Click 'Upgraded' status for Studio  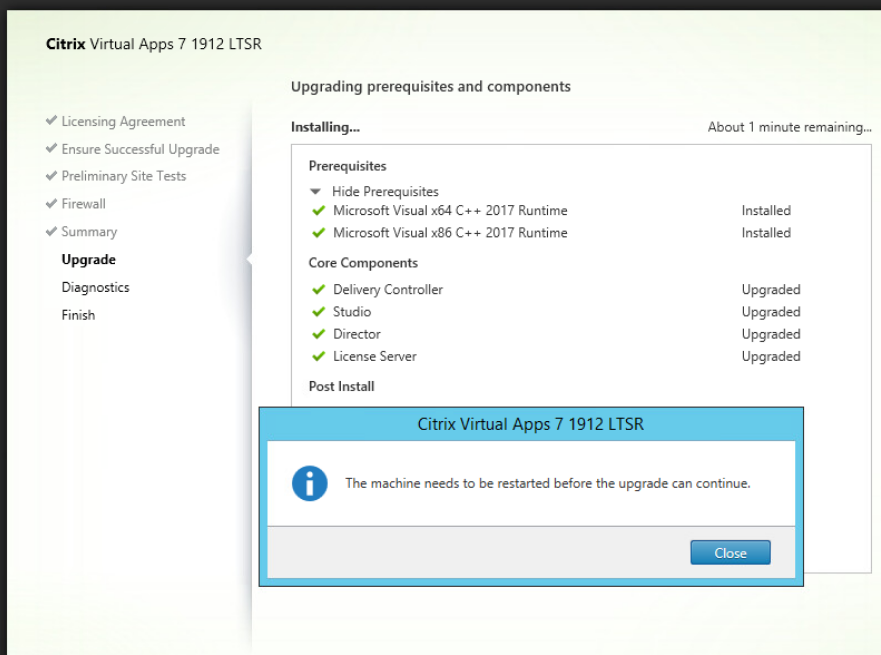point(771,312)
